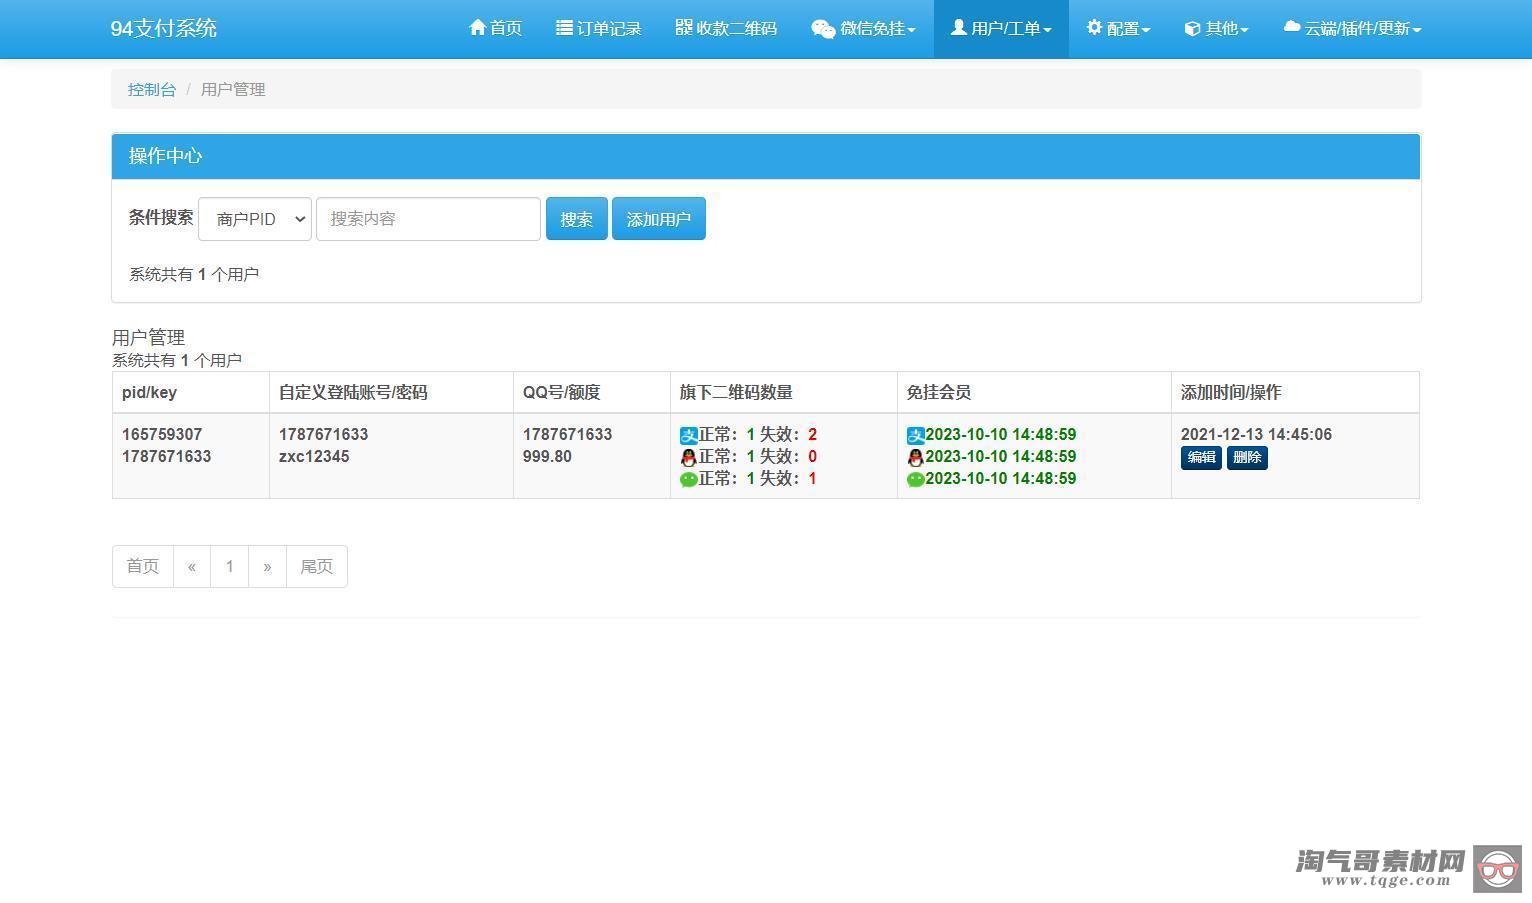Click the QR code icon beside 收款二维码
The width and height of the screenshot is (1532, 903).
[684, 27]
